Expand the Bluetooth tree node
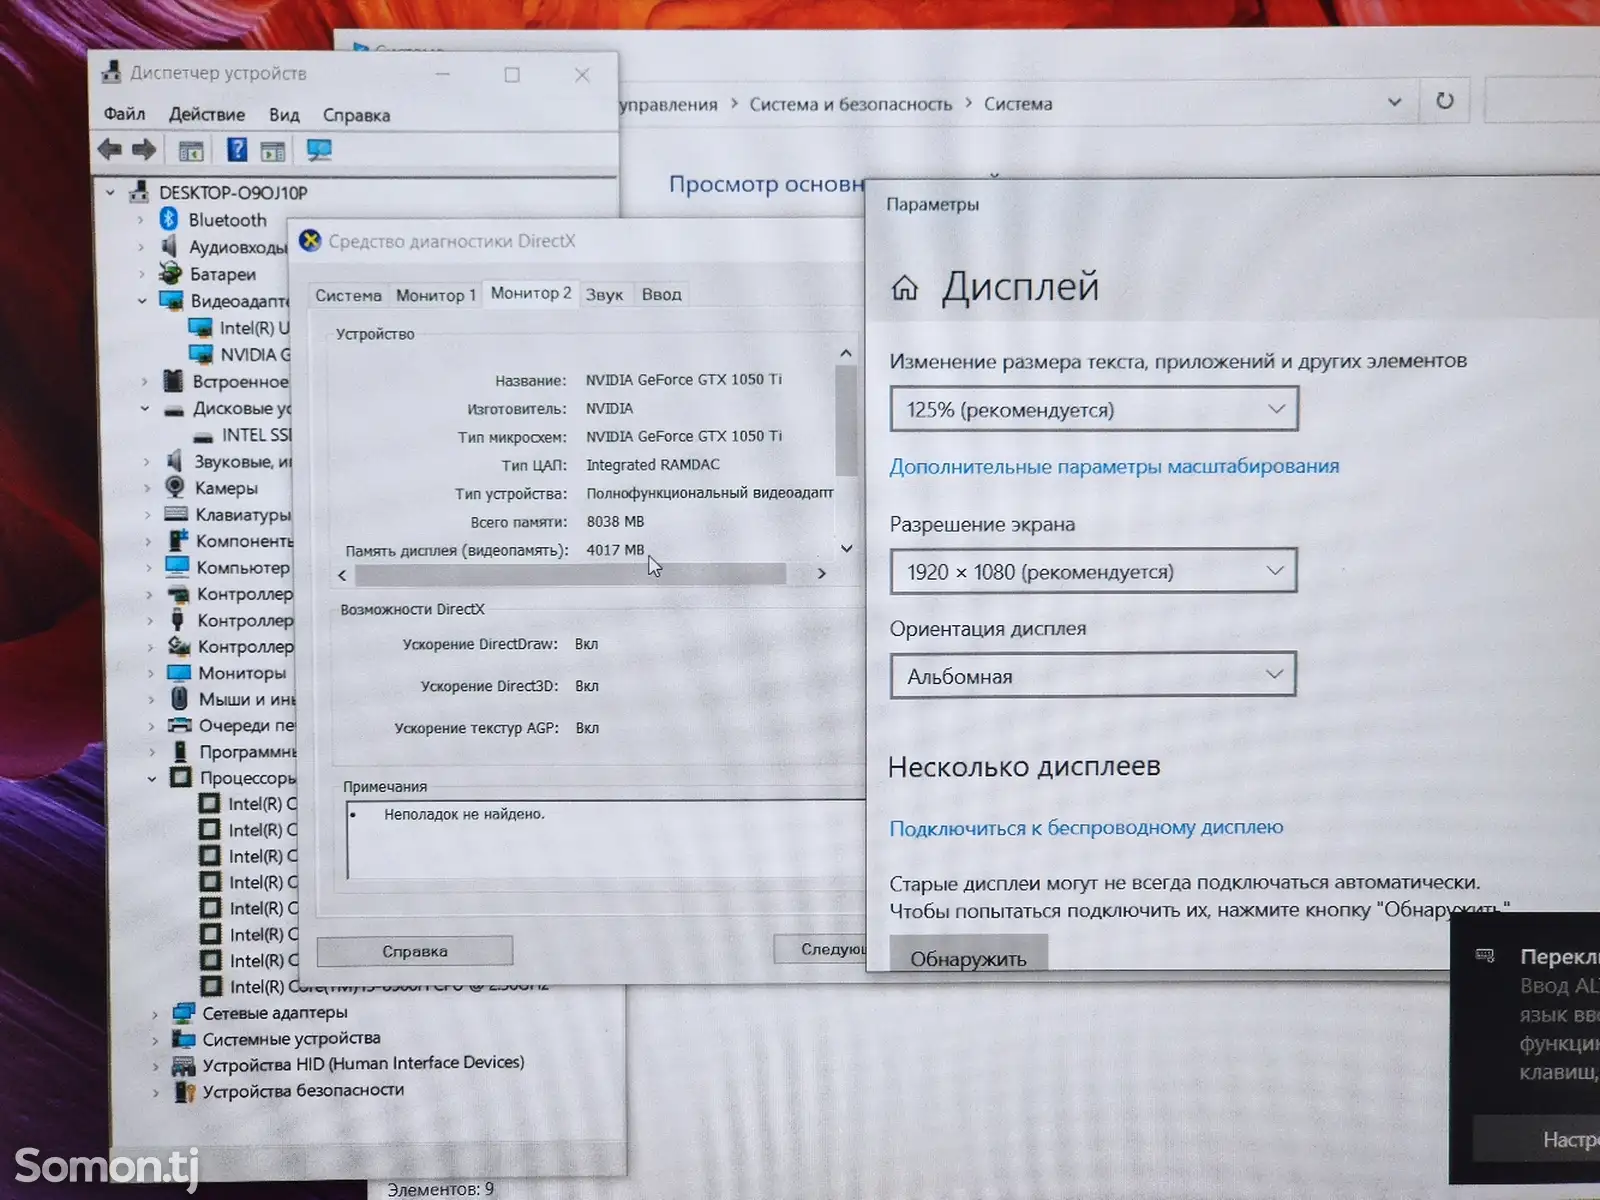The height and width of the screenshot is (1200, 1600). tap(141, 220)
